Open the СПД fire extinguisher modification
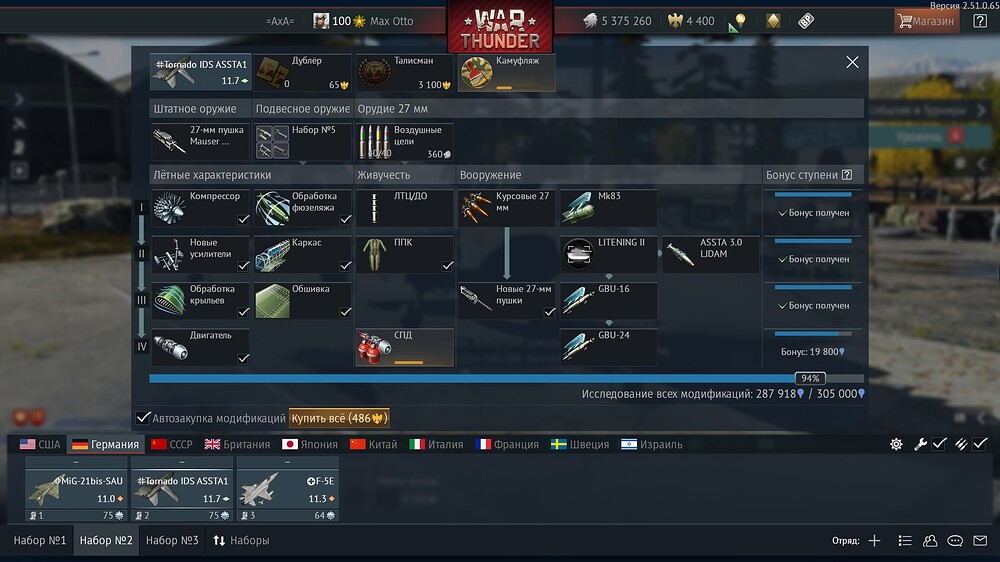 pos(404,348)
